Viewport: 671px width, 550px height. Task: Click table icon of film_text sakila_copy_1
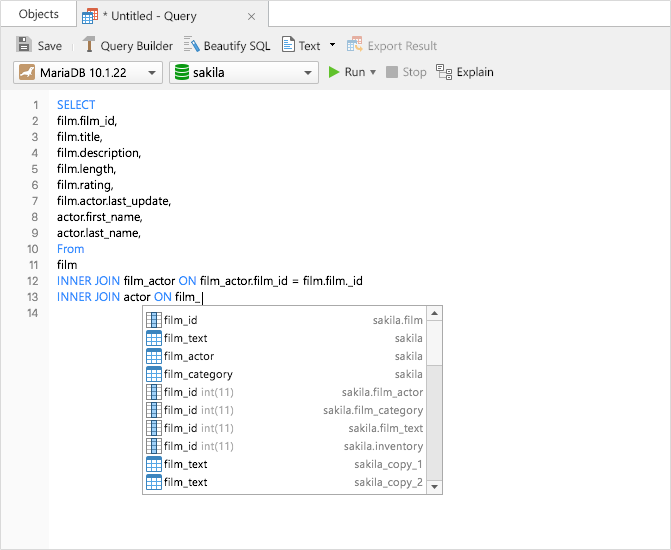154,464
